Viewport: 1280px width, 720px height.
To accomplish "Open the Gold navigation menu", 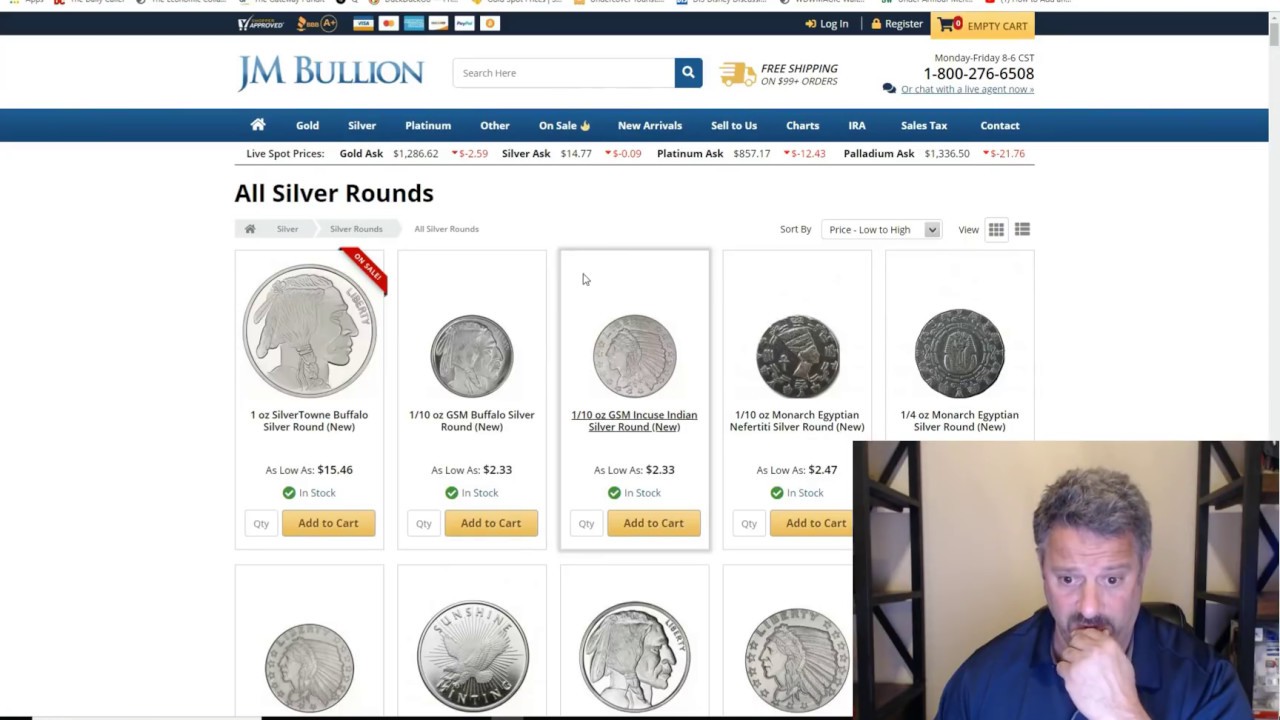I will coord(307,125).
